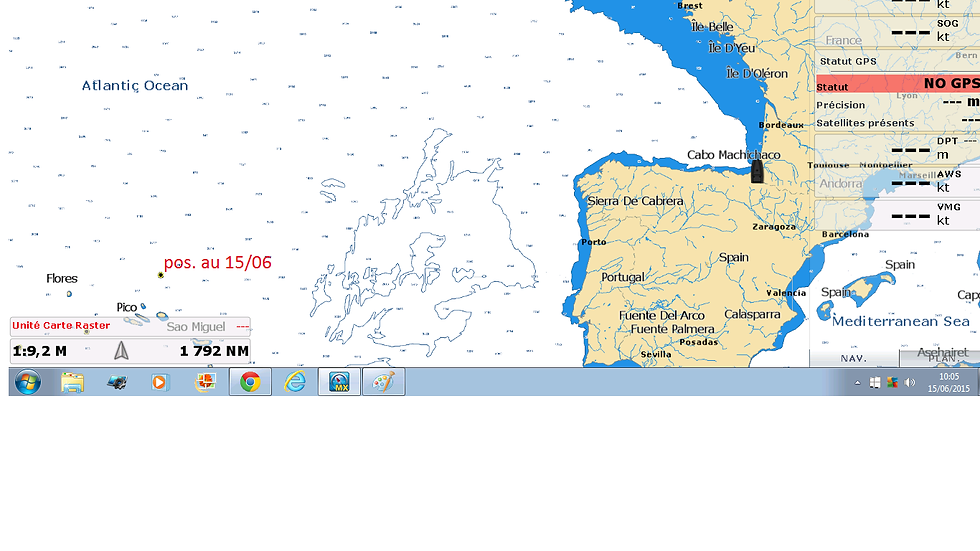Click the Sao Miguel label
Viewport: 980px width, 551px height.
[x=196, y=327]
